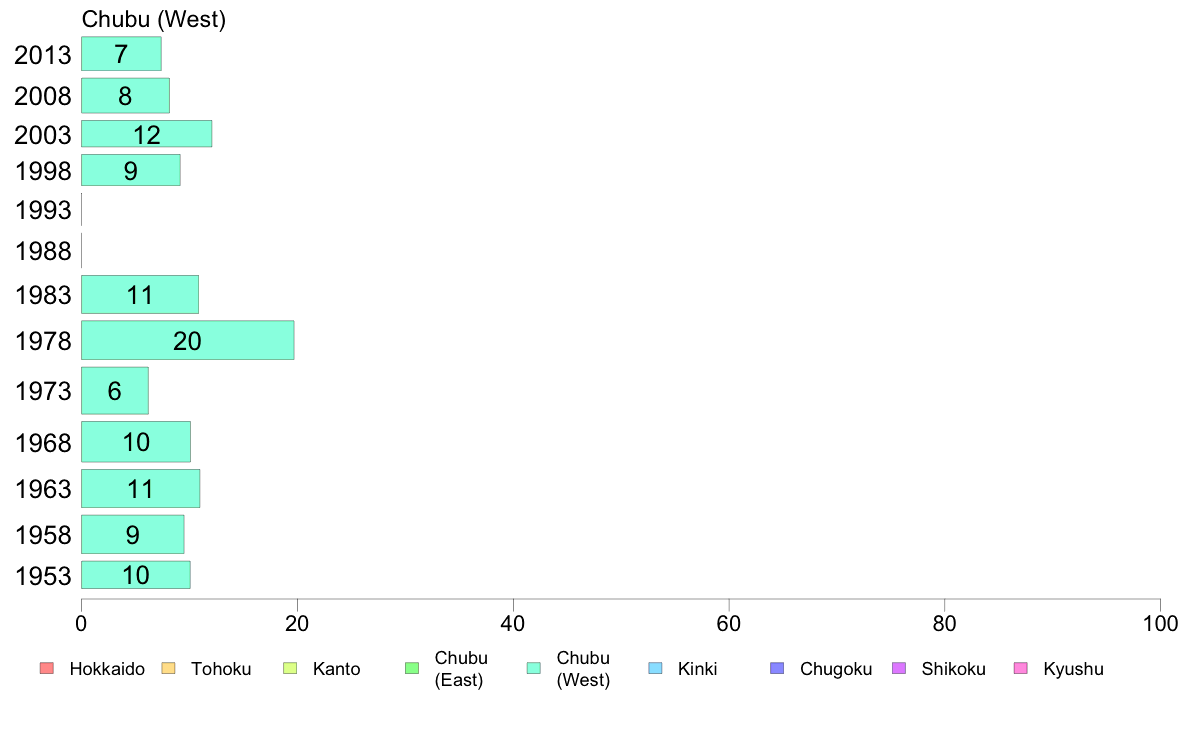Click the Tohoku legend color swatch
1188x736 pixels.
(x=168, y=668)
